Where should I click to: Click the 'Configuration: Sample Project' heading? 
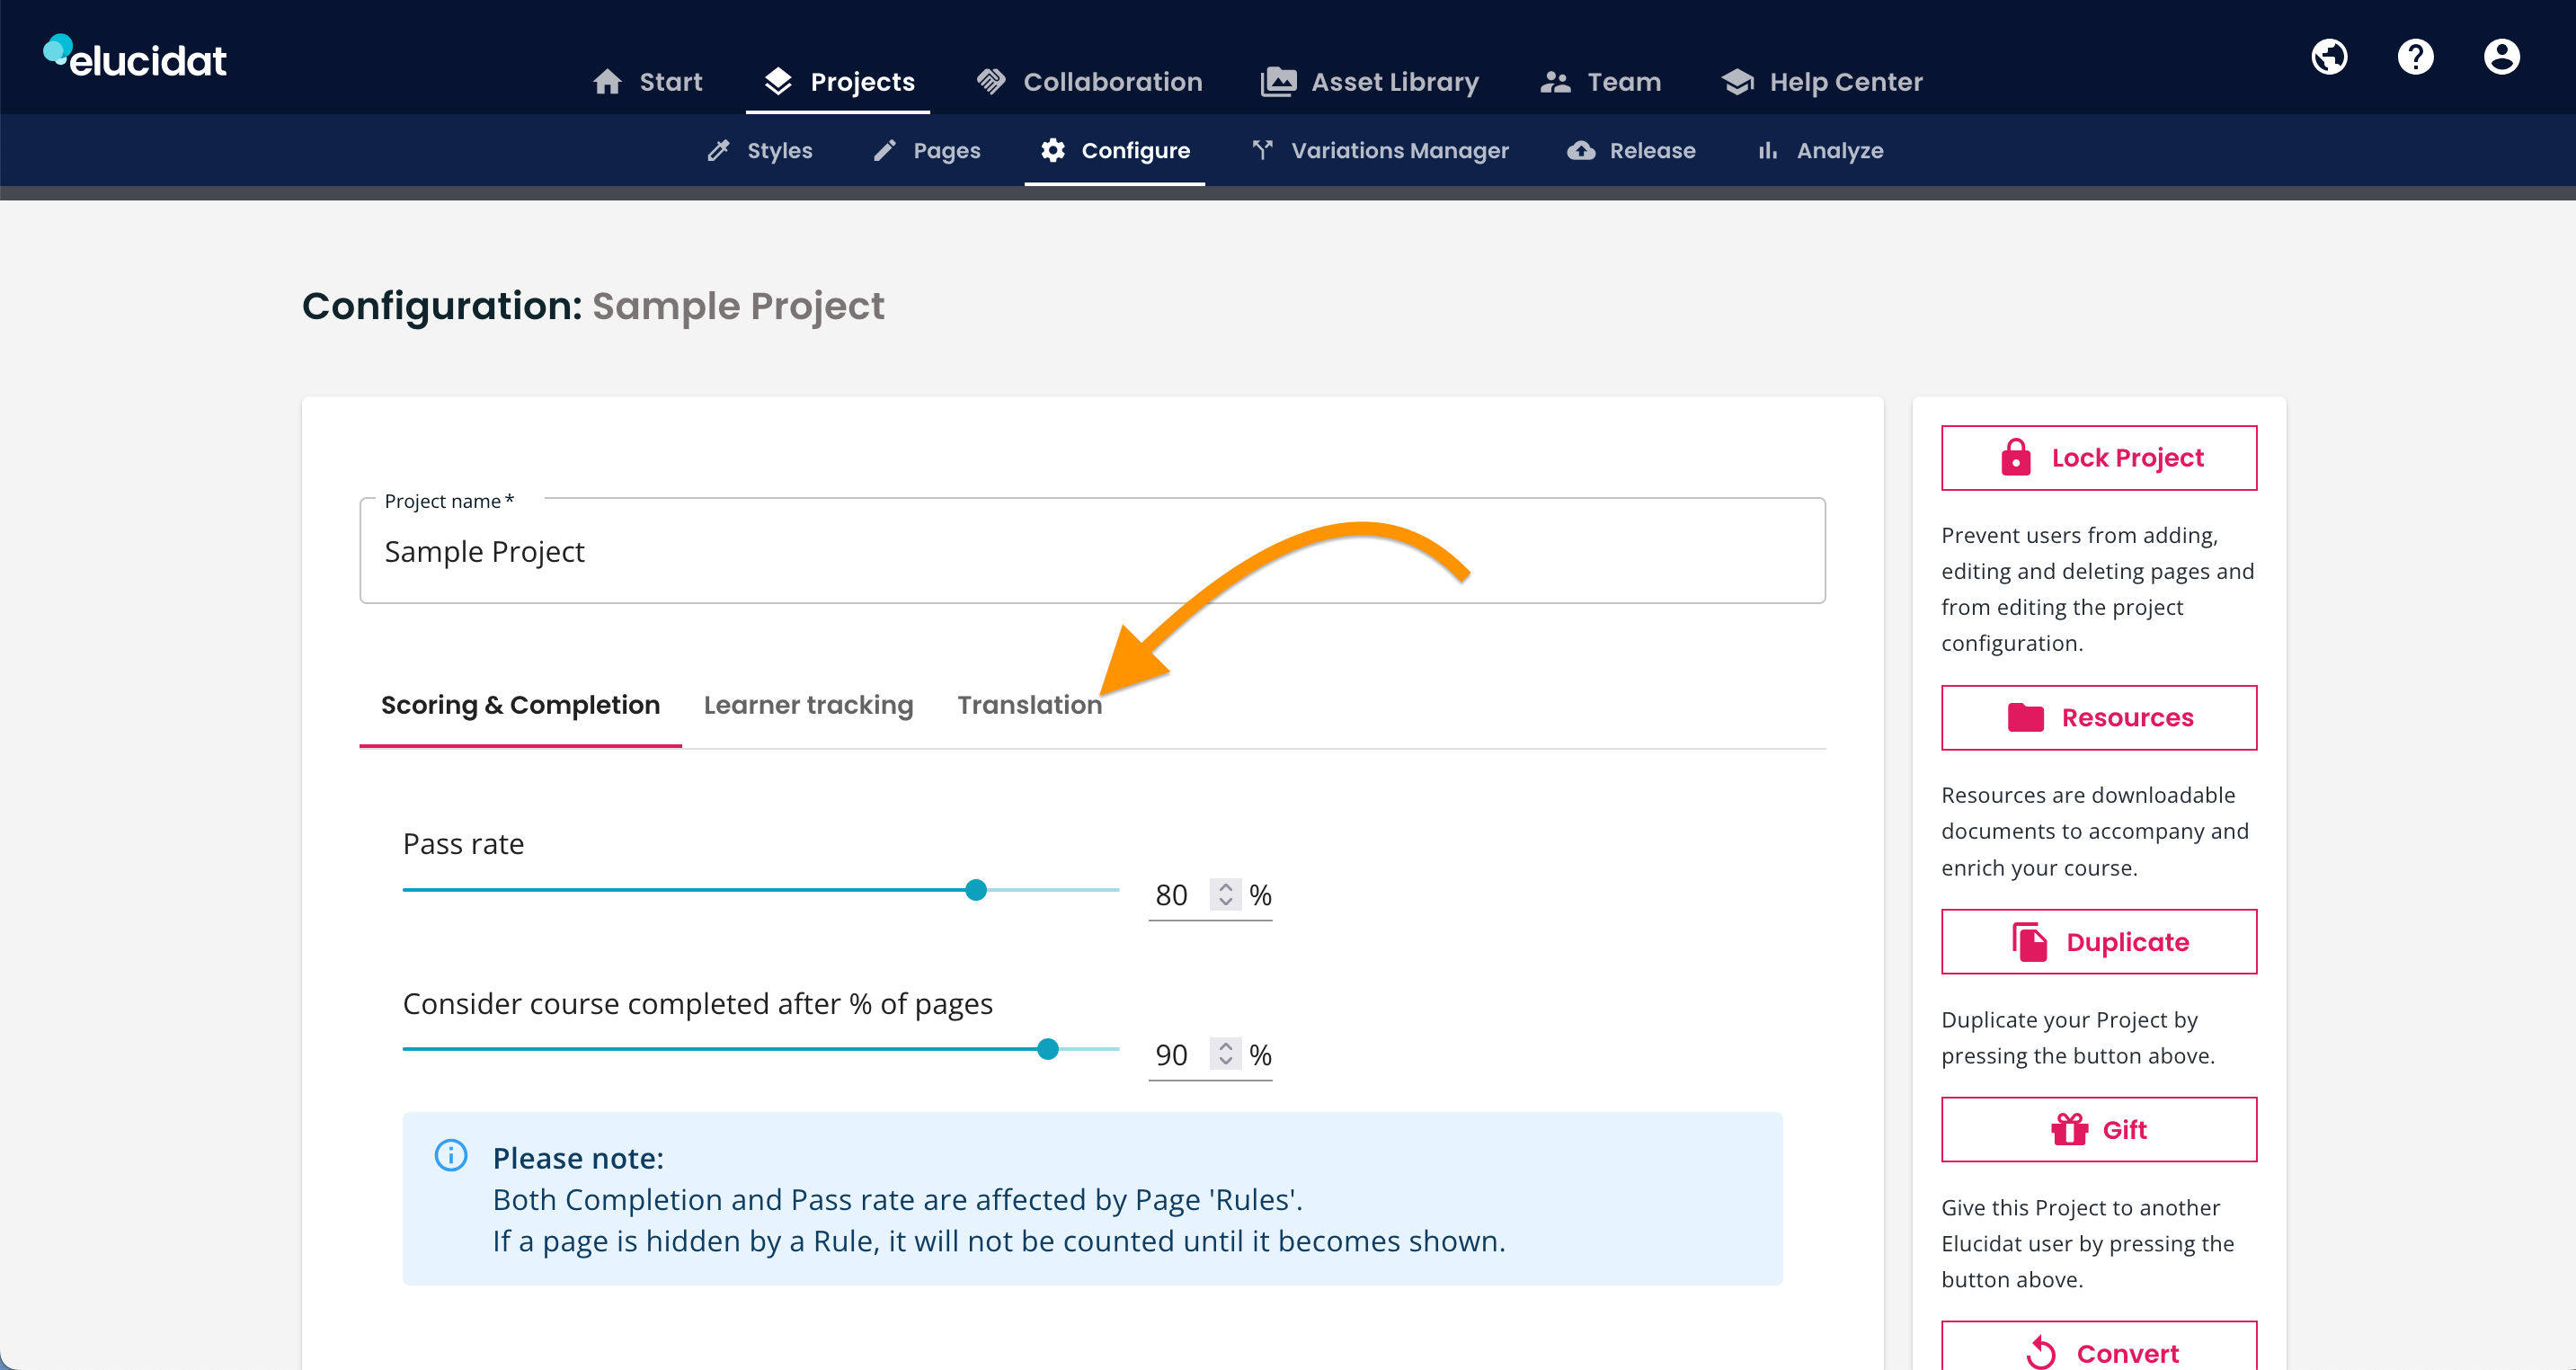pos(593,306)
